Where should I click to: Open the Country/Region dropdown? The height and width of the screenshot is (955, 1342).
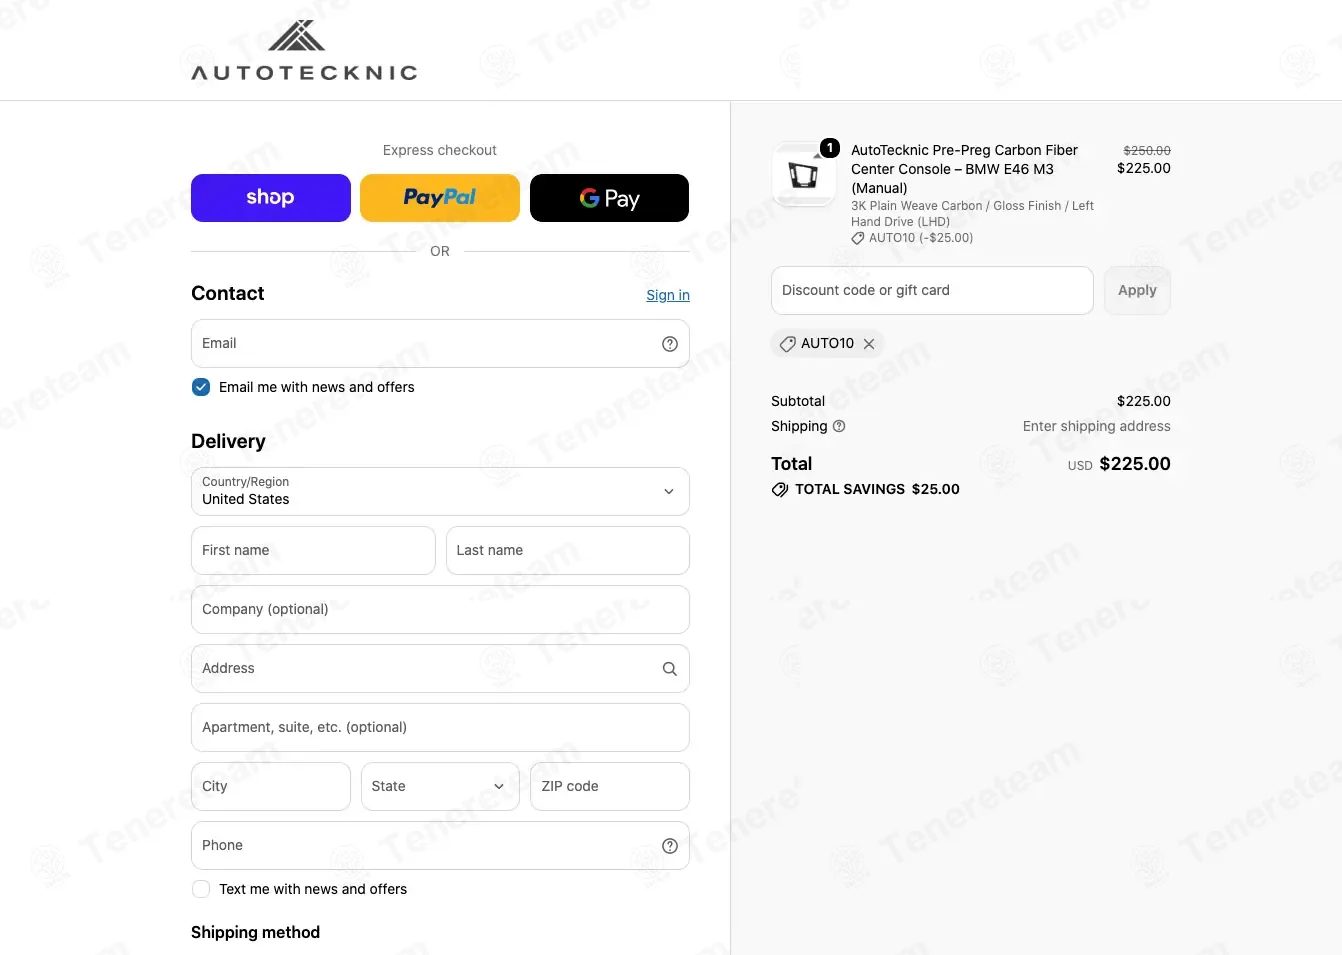point(440,491)
